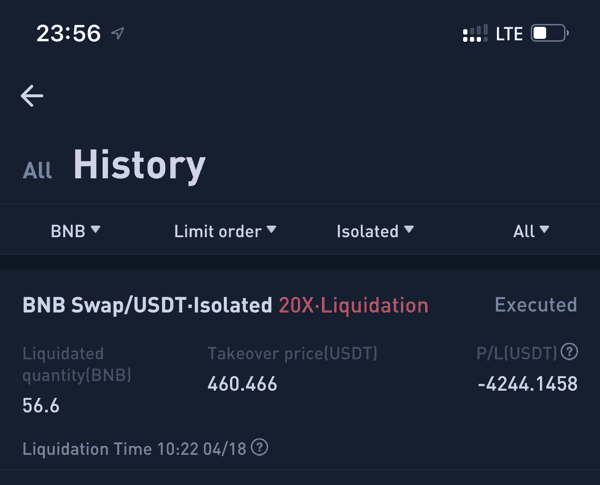Open the Limit order type dropdown
Image resolution: width=600 pixels, height=485 pixels.
click(x=225, y=231)
